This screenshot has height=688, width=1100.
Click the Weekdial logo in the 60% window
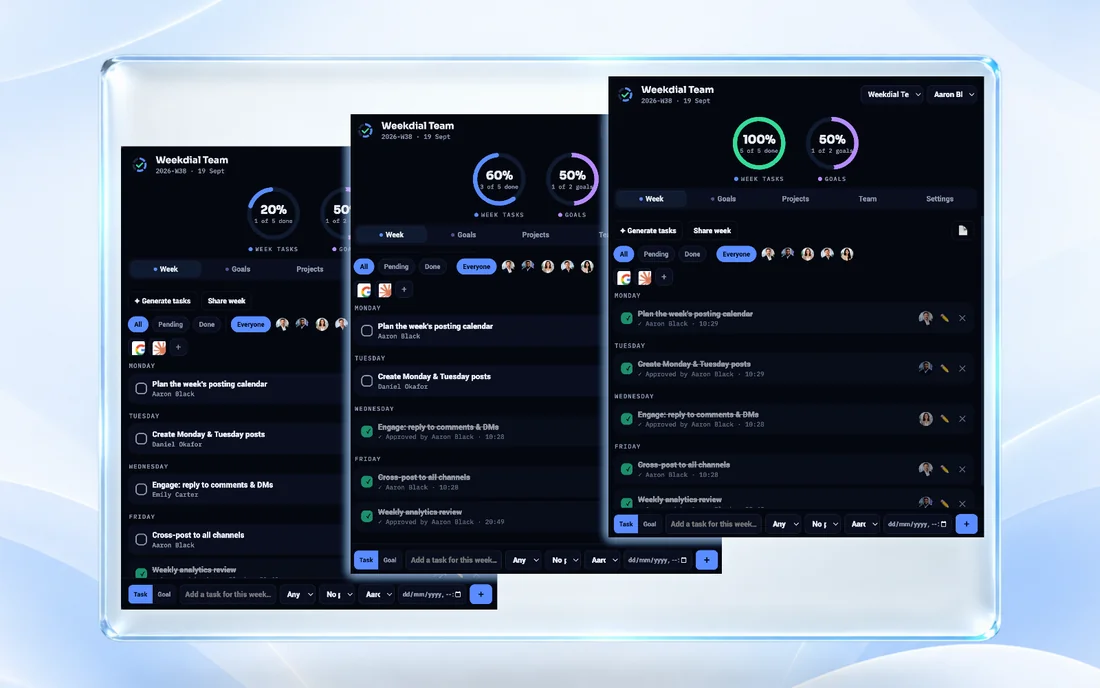click(x=365, y=130)
